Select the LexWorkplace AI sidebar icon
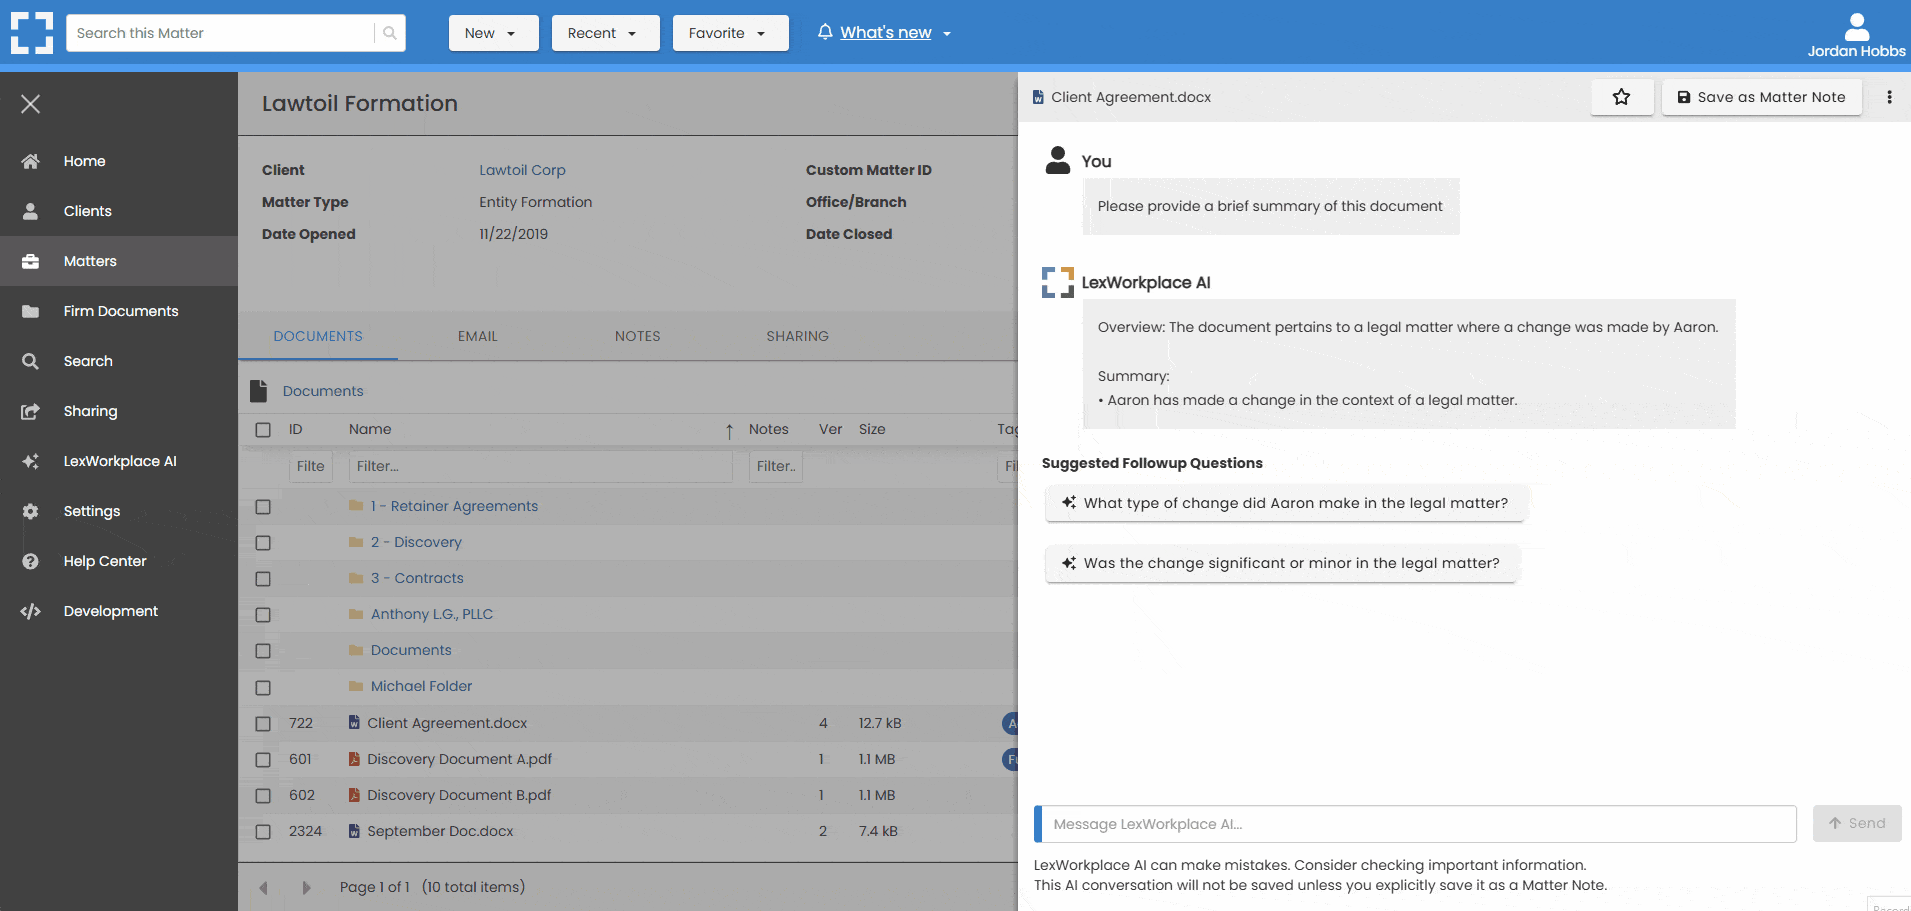The height and width of the screenshot is (911, 1911). (31, 461)
